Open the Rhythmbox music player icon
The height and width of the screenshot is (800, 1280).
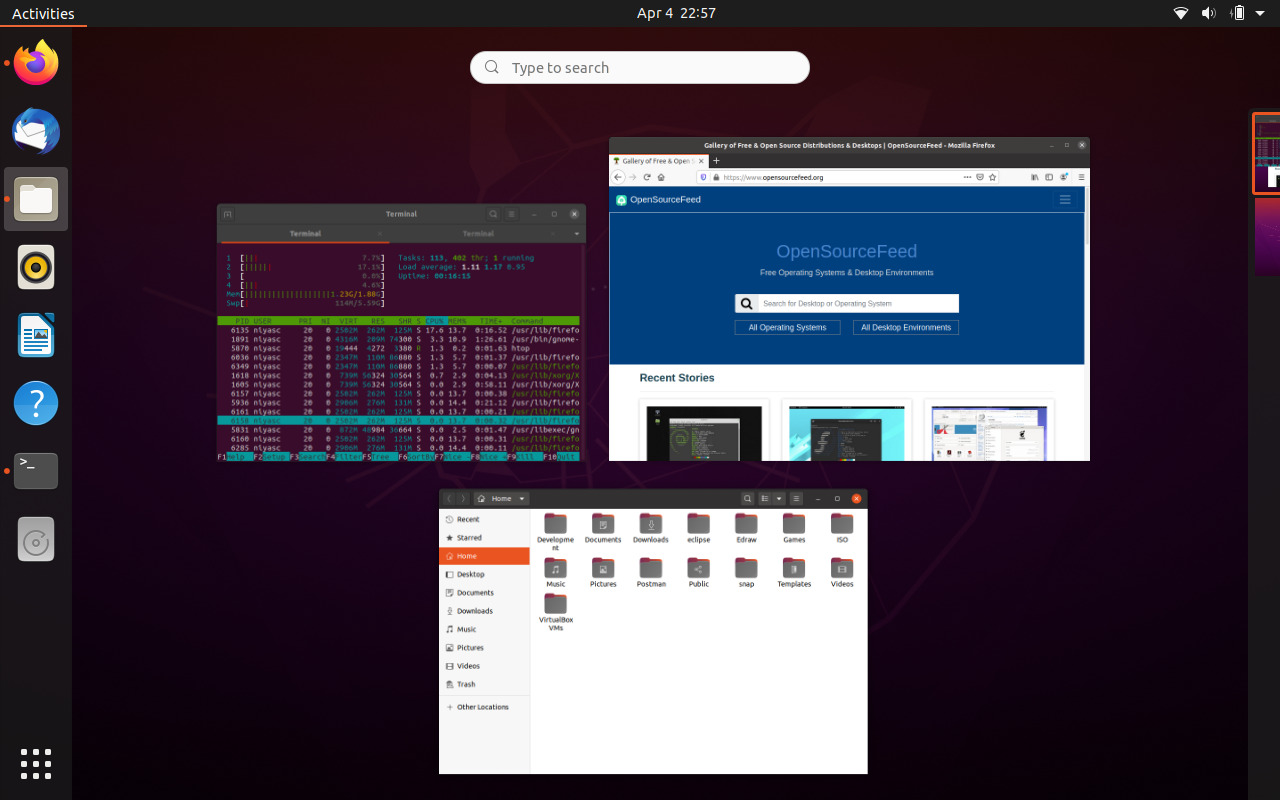click(35, 267)
